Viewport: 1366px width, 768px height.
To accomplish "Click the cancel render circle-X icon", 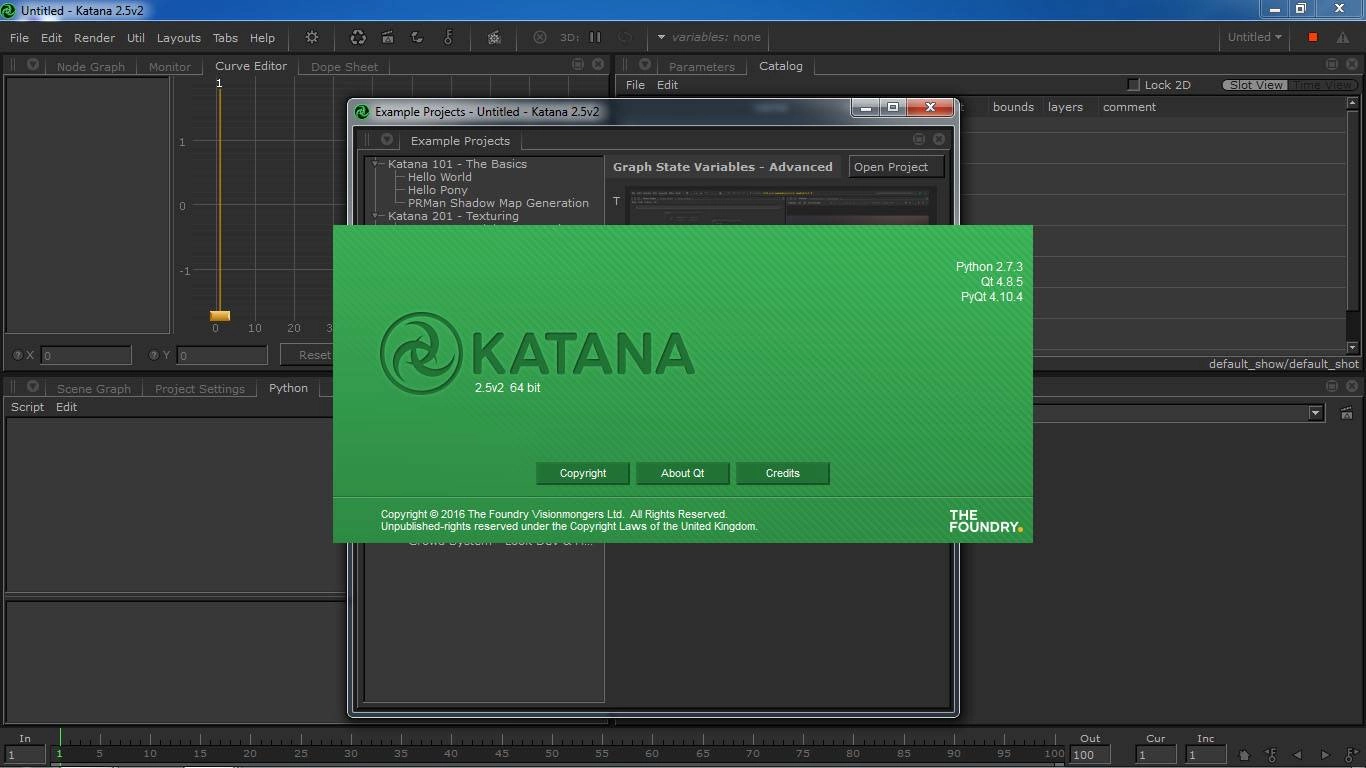I will click(540, 37).
